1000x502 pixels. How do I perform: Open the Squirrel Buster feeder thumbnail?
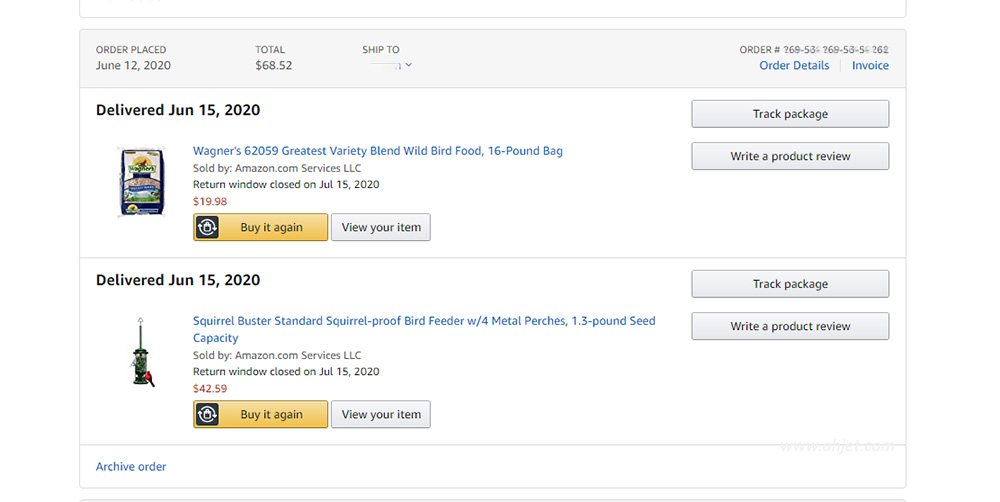click(x=142, y=352)
